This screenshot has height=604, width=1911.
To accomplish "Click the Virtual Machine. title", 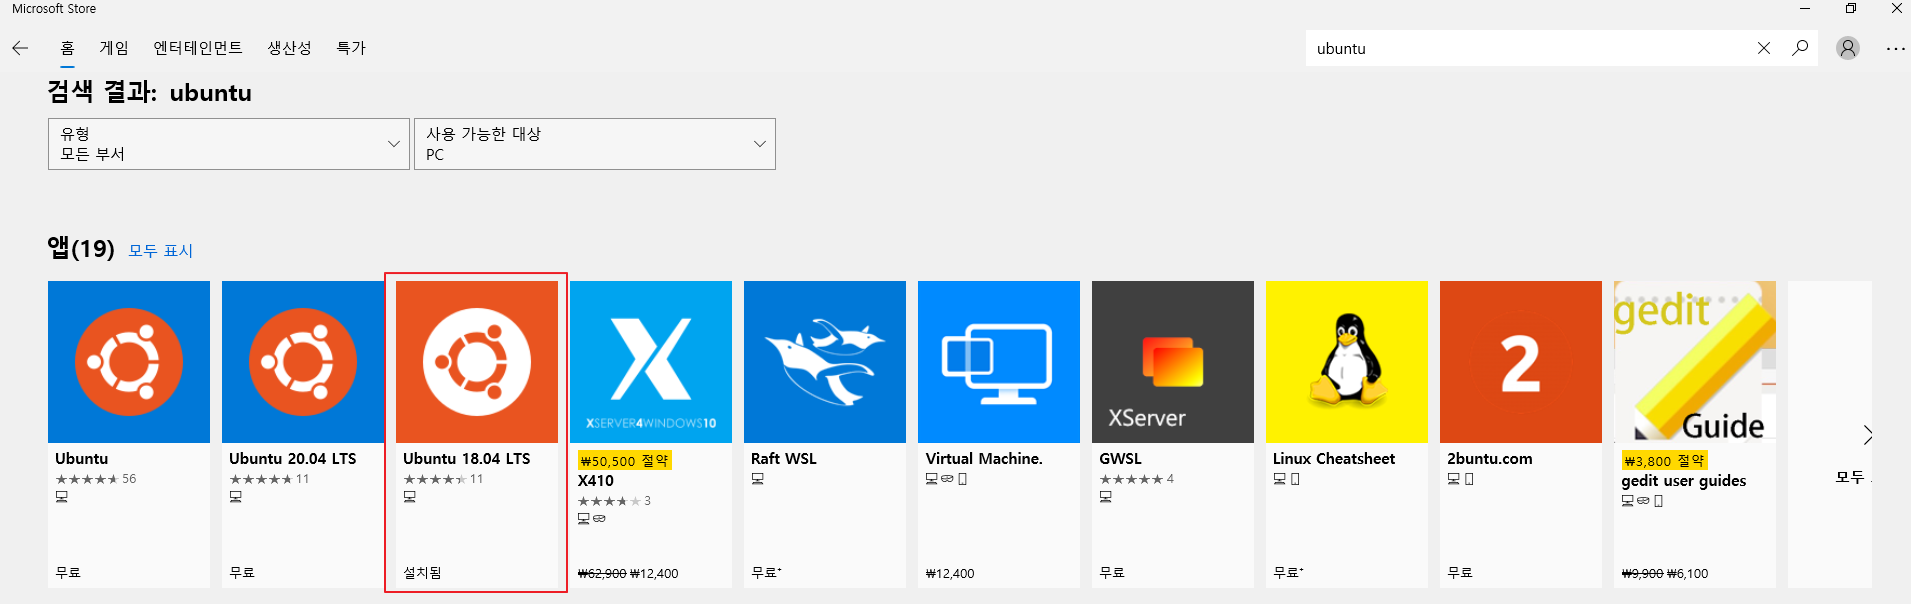I will tap(984, 459).
